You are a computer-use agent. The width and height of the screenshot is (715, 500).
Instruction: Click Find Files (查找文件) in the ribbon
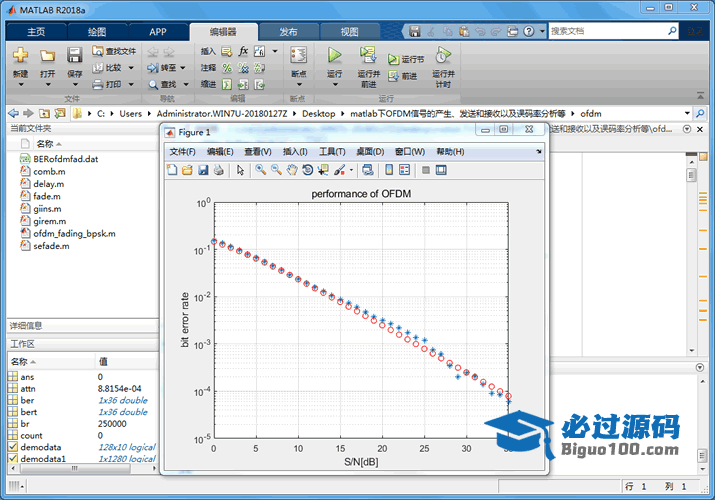click(x=114, y=51)
